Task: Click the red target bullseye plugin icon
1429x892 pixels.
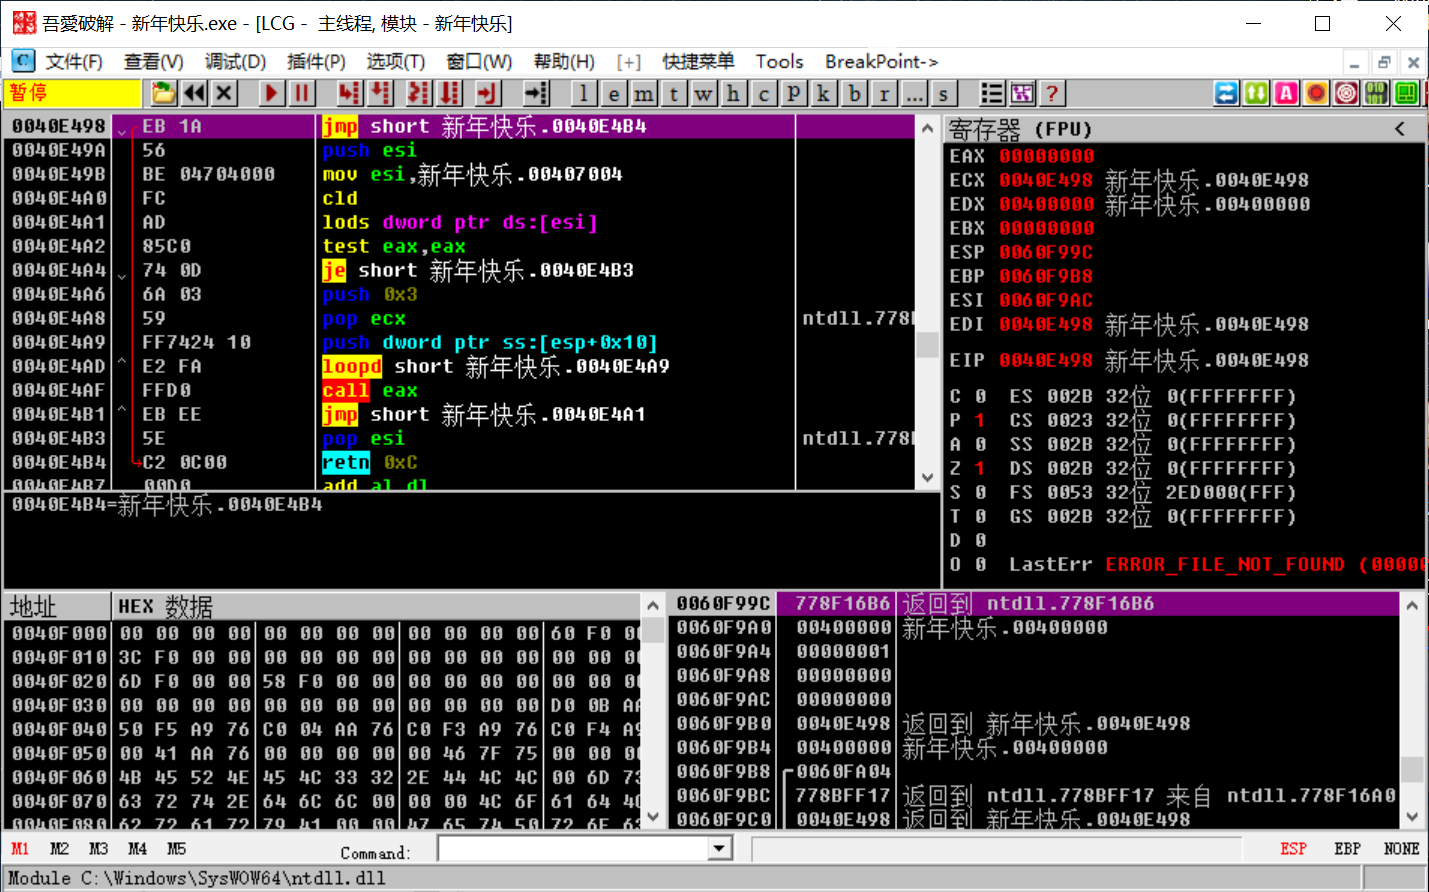Action: coord(1346,93)
